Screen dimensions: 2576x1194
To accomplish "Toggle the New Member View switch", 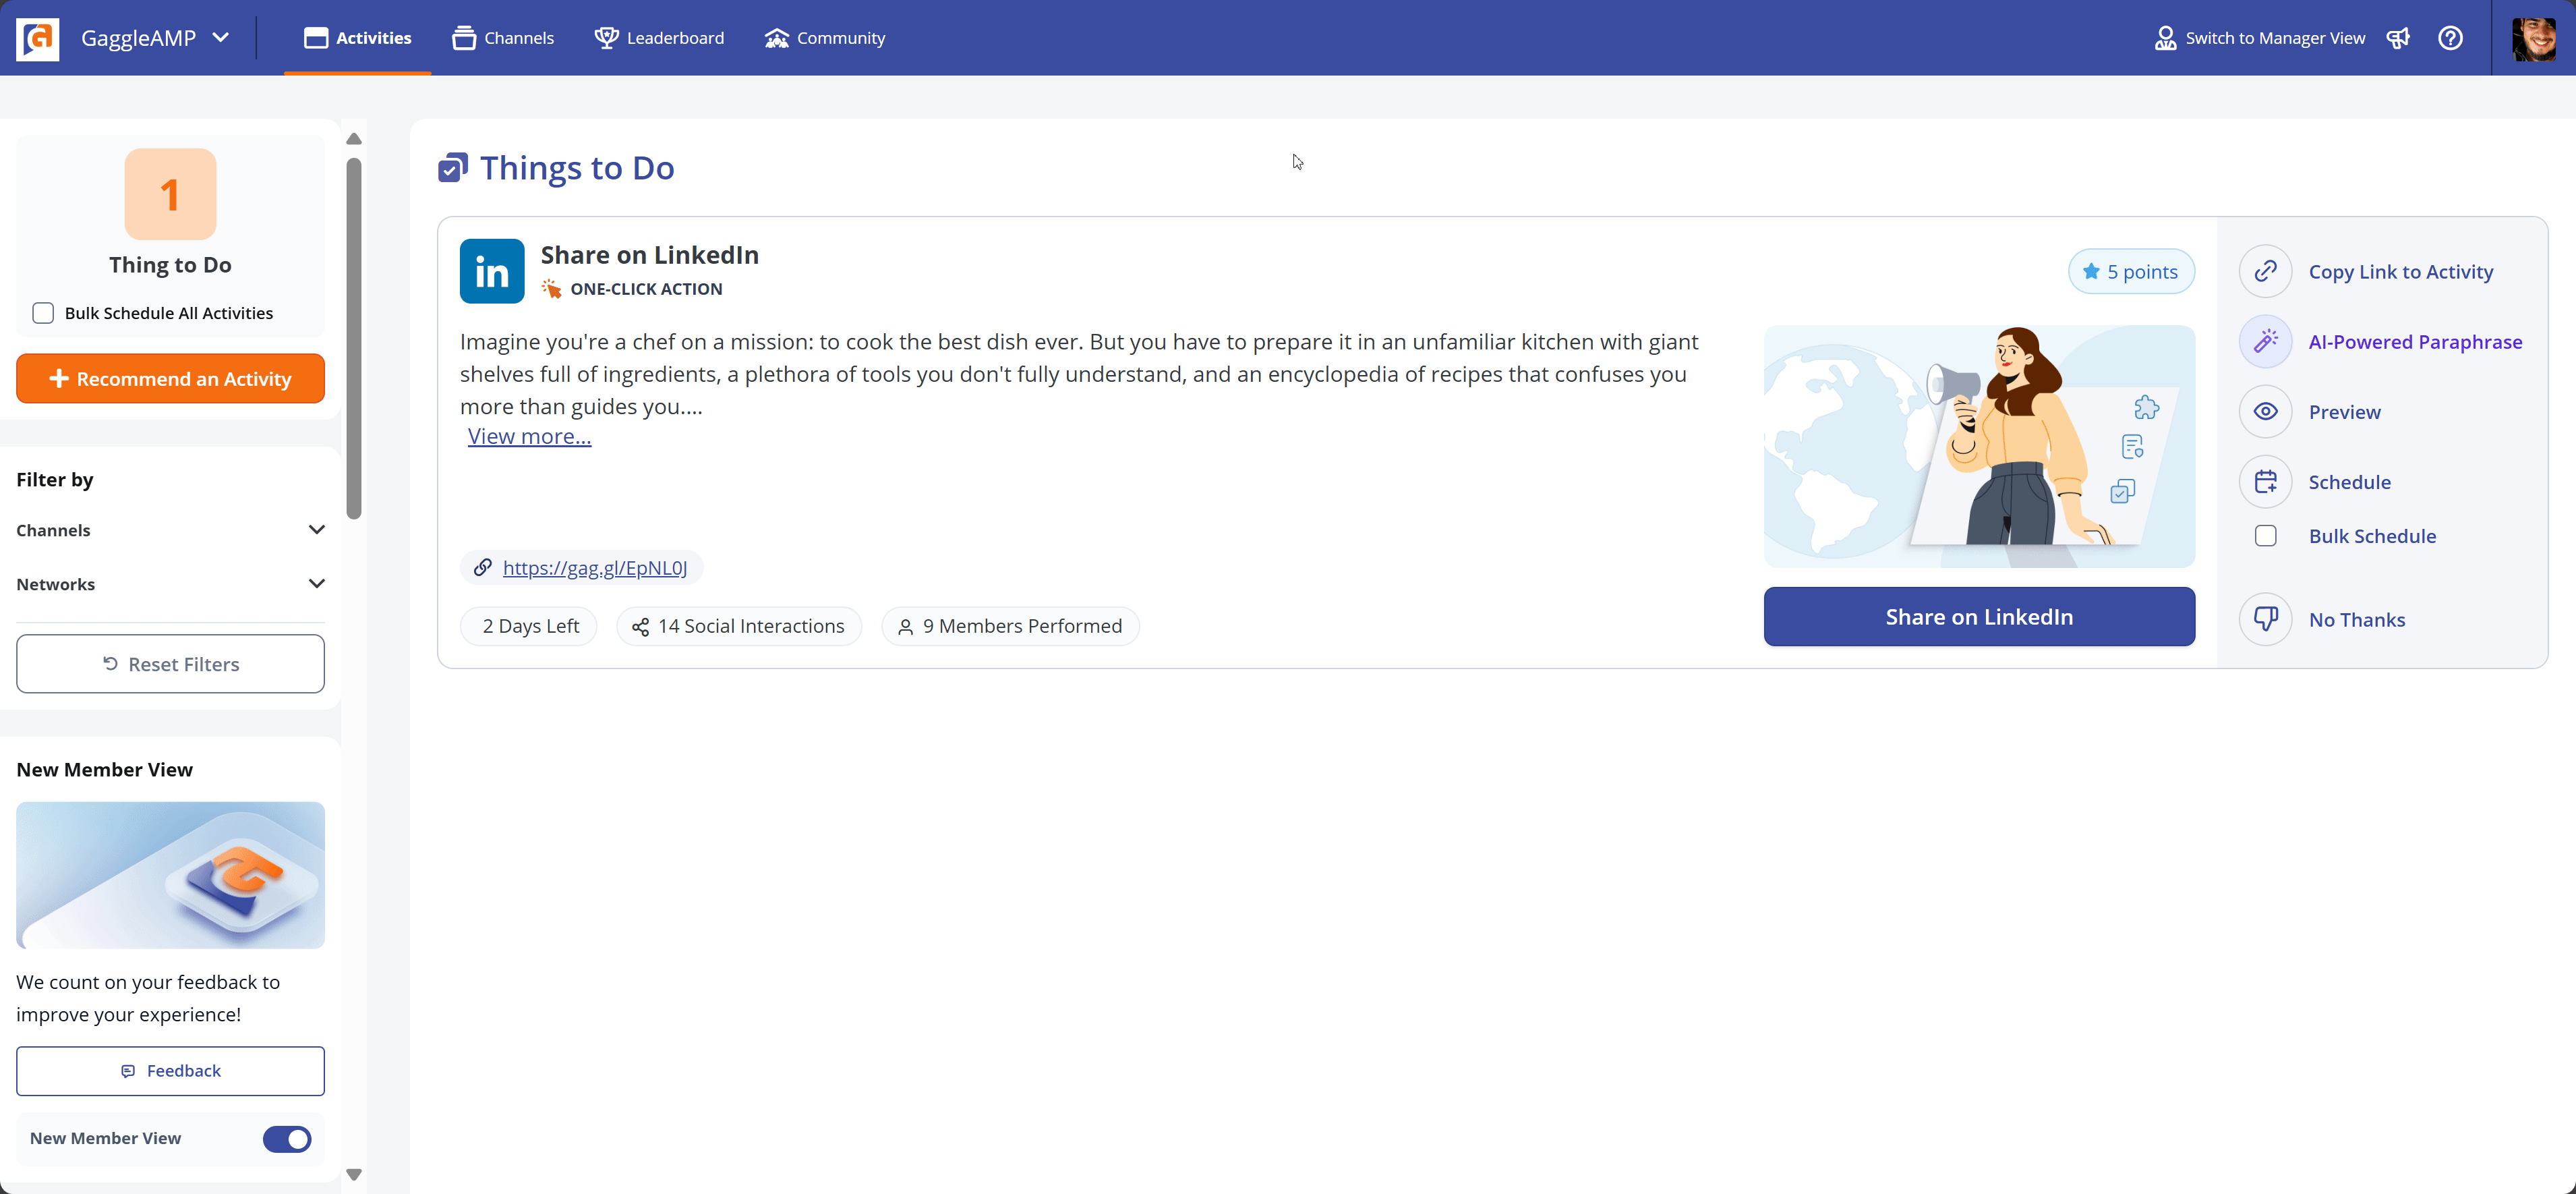I will 287,1138.
